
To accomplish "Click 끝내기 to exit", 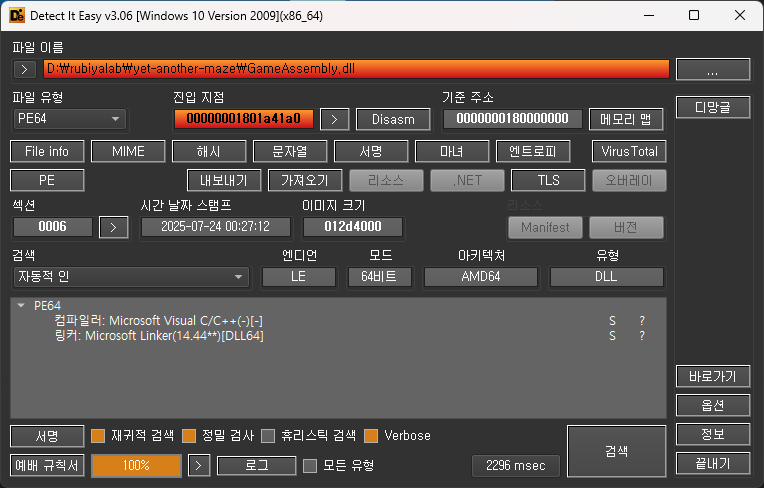I will 713,463.
